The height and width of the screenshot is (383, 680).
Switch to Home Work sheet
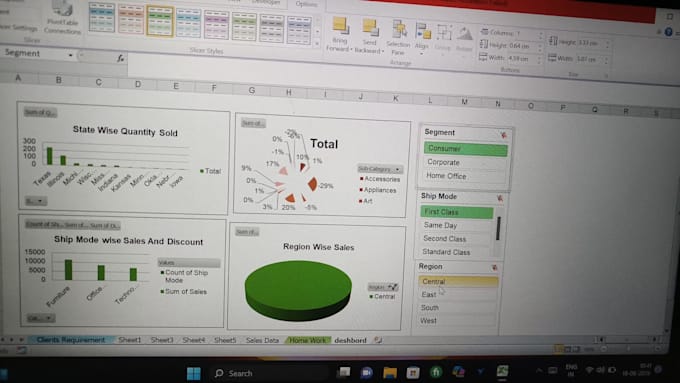coord(307,340)
